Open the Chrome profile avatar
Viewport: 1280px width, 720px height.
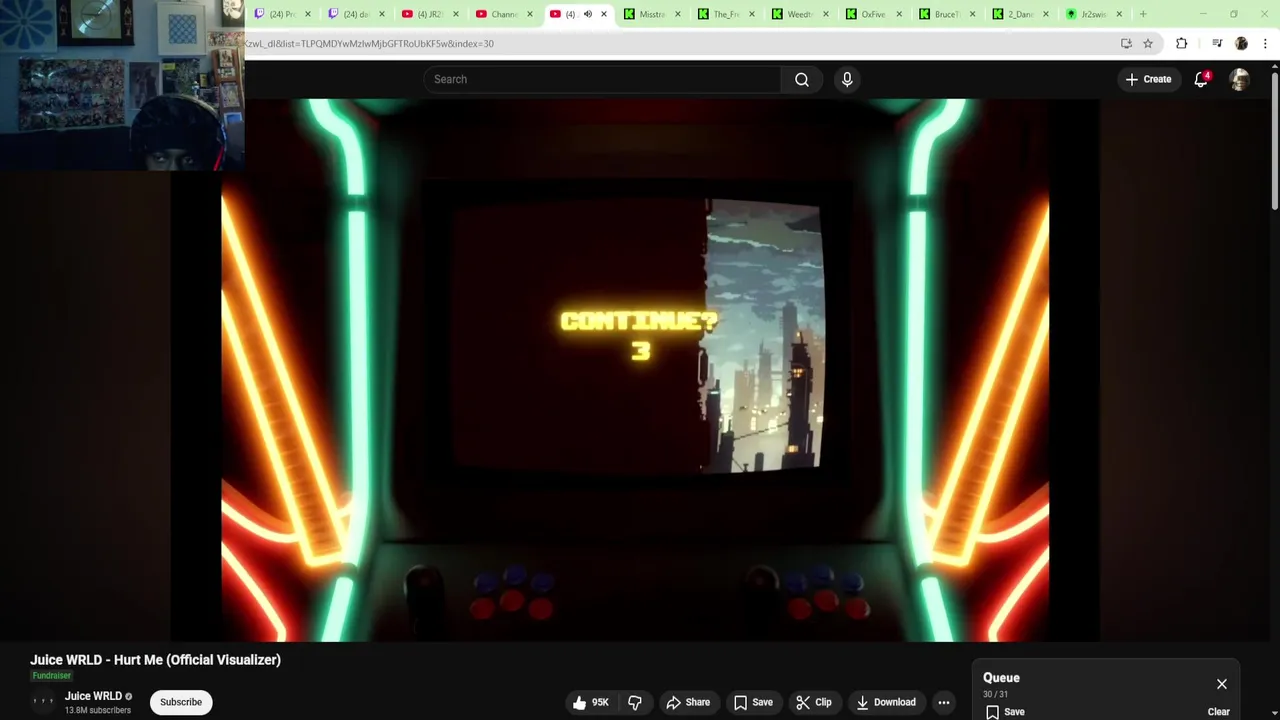point(1241,43)
